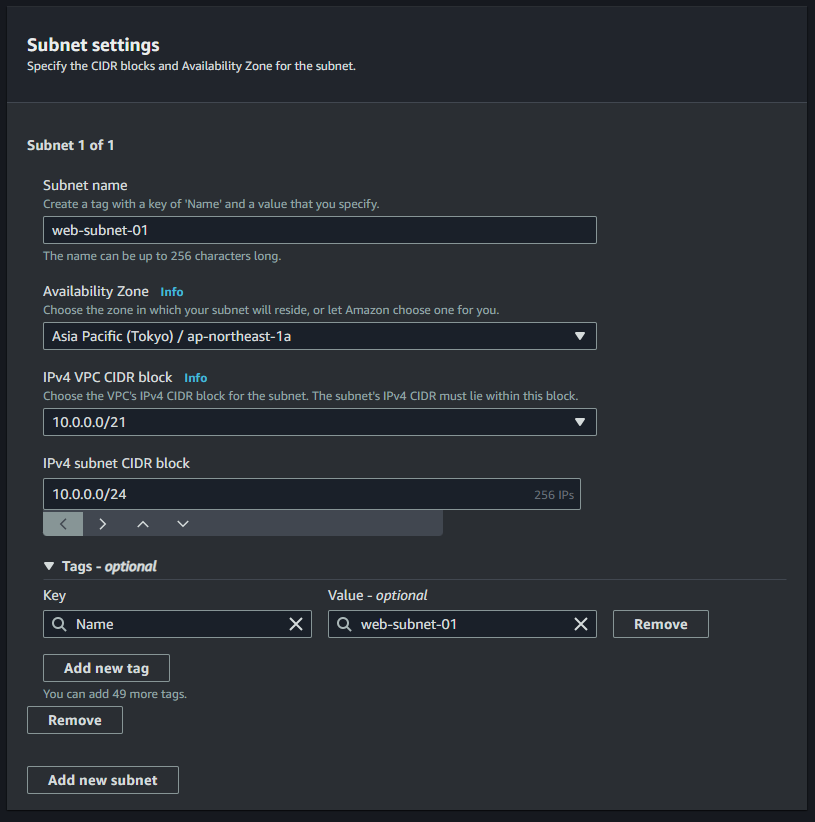Viewport: 815px width, 822px height.
Task: Open Info link beside IPv4 VPC CIDR block
Action: [x=195, y=377]
